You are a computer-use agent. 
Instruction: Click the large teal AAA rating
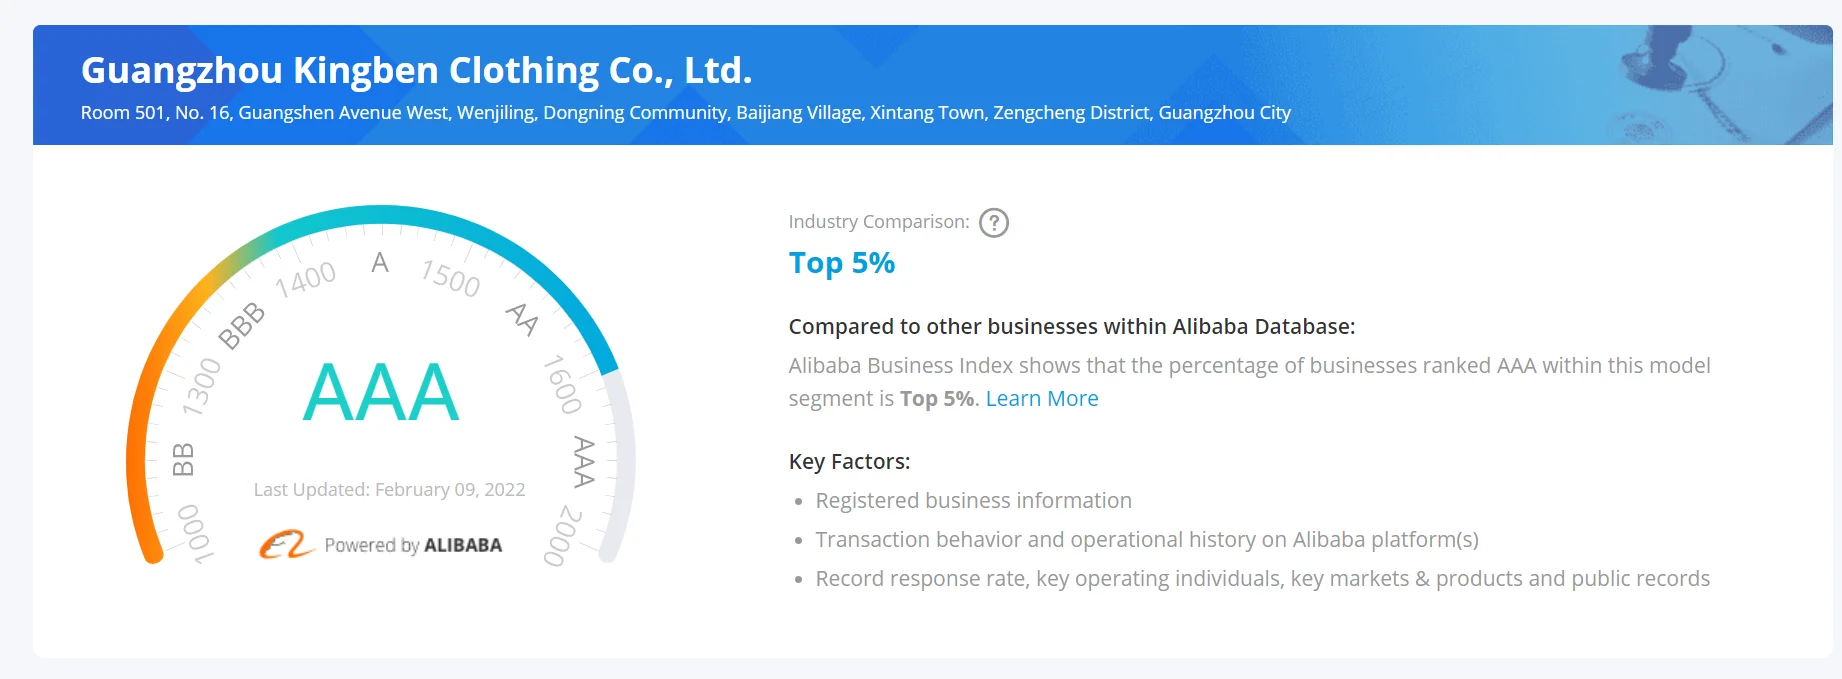[x=381, y=393]
